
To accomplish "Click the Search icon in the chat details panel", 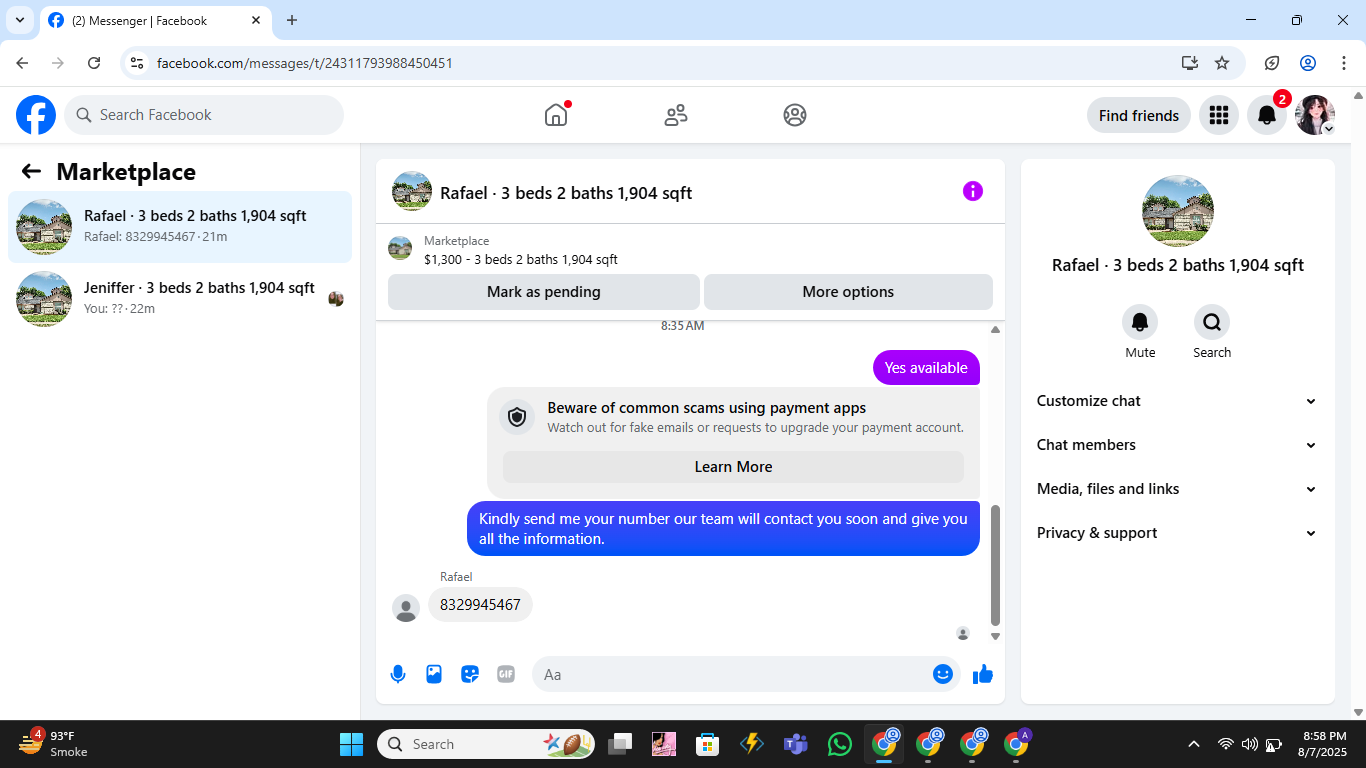I will point(1212,322).
